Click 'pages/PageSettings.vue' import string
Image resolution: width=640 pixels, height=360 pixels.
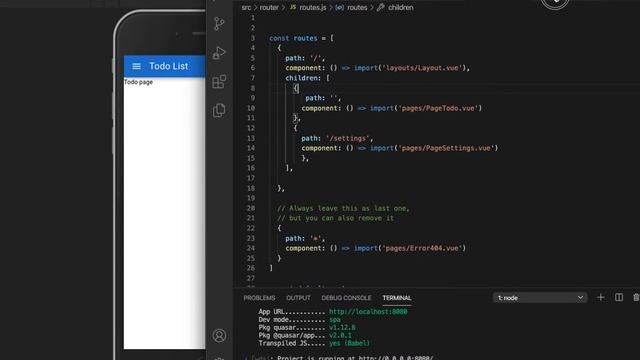coord(446,148)
